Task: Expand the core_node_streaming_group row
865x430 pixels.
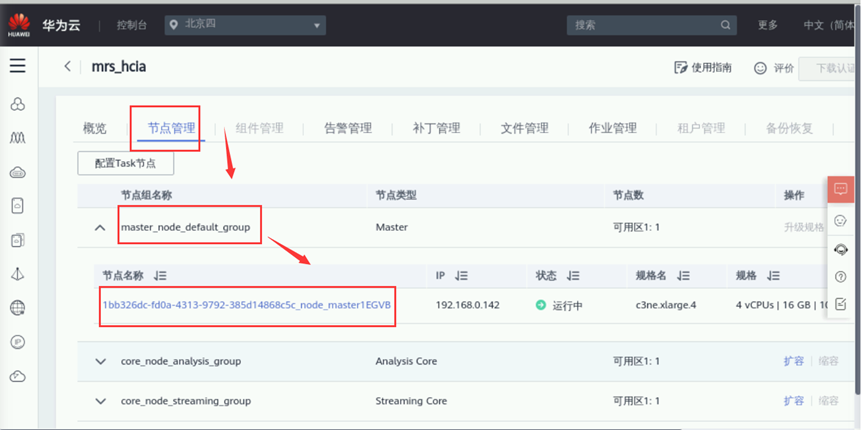Action: pos(100,401)
